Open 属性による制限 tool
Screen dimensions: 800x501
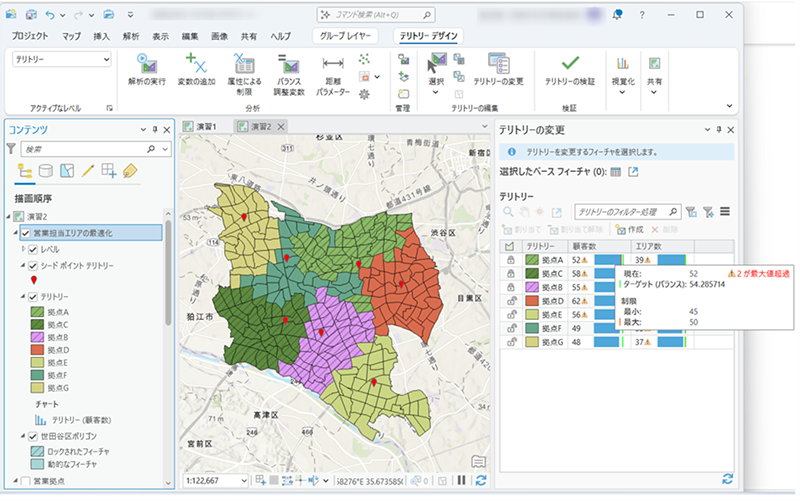(243, 64)
